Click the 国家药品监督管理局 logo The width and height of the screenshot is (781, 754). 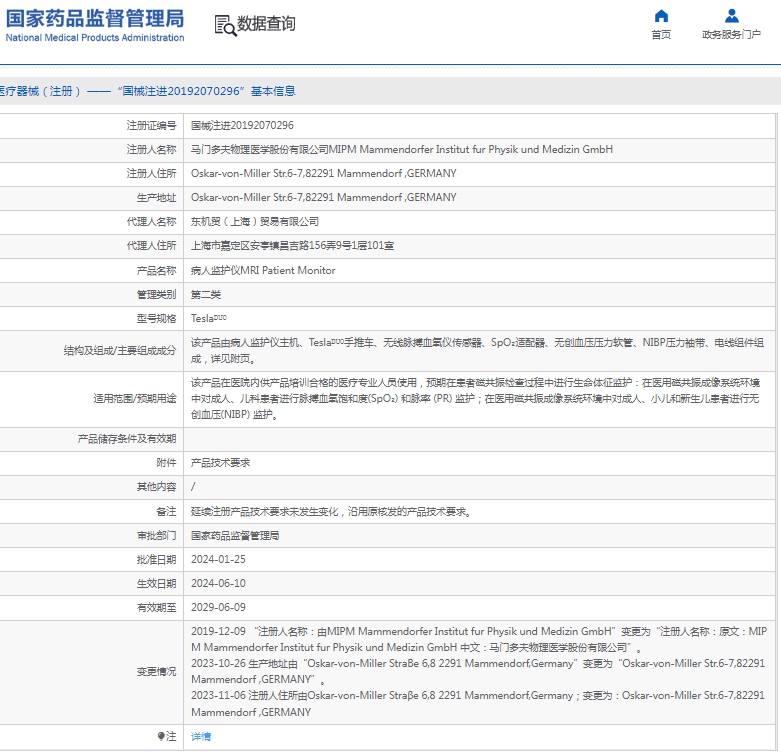pyautogui.click(x=95, y=18)
